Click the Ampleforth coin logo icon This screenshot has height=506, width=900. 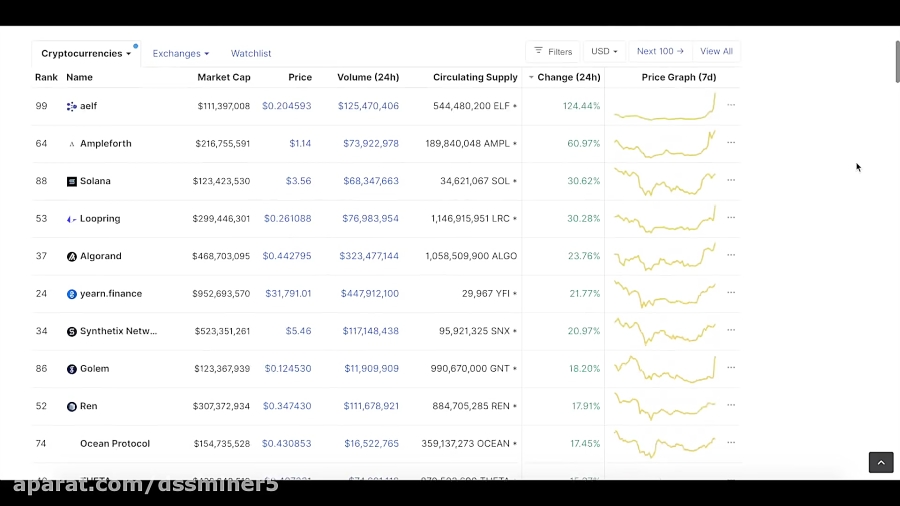(x=72, y=144)
